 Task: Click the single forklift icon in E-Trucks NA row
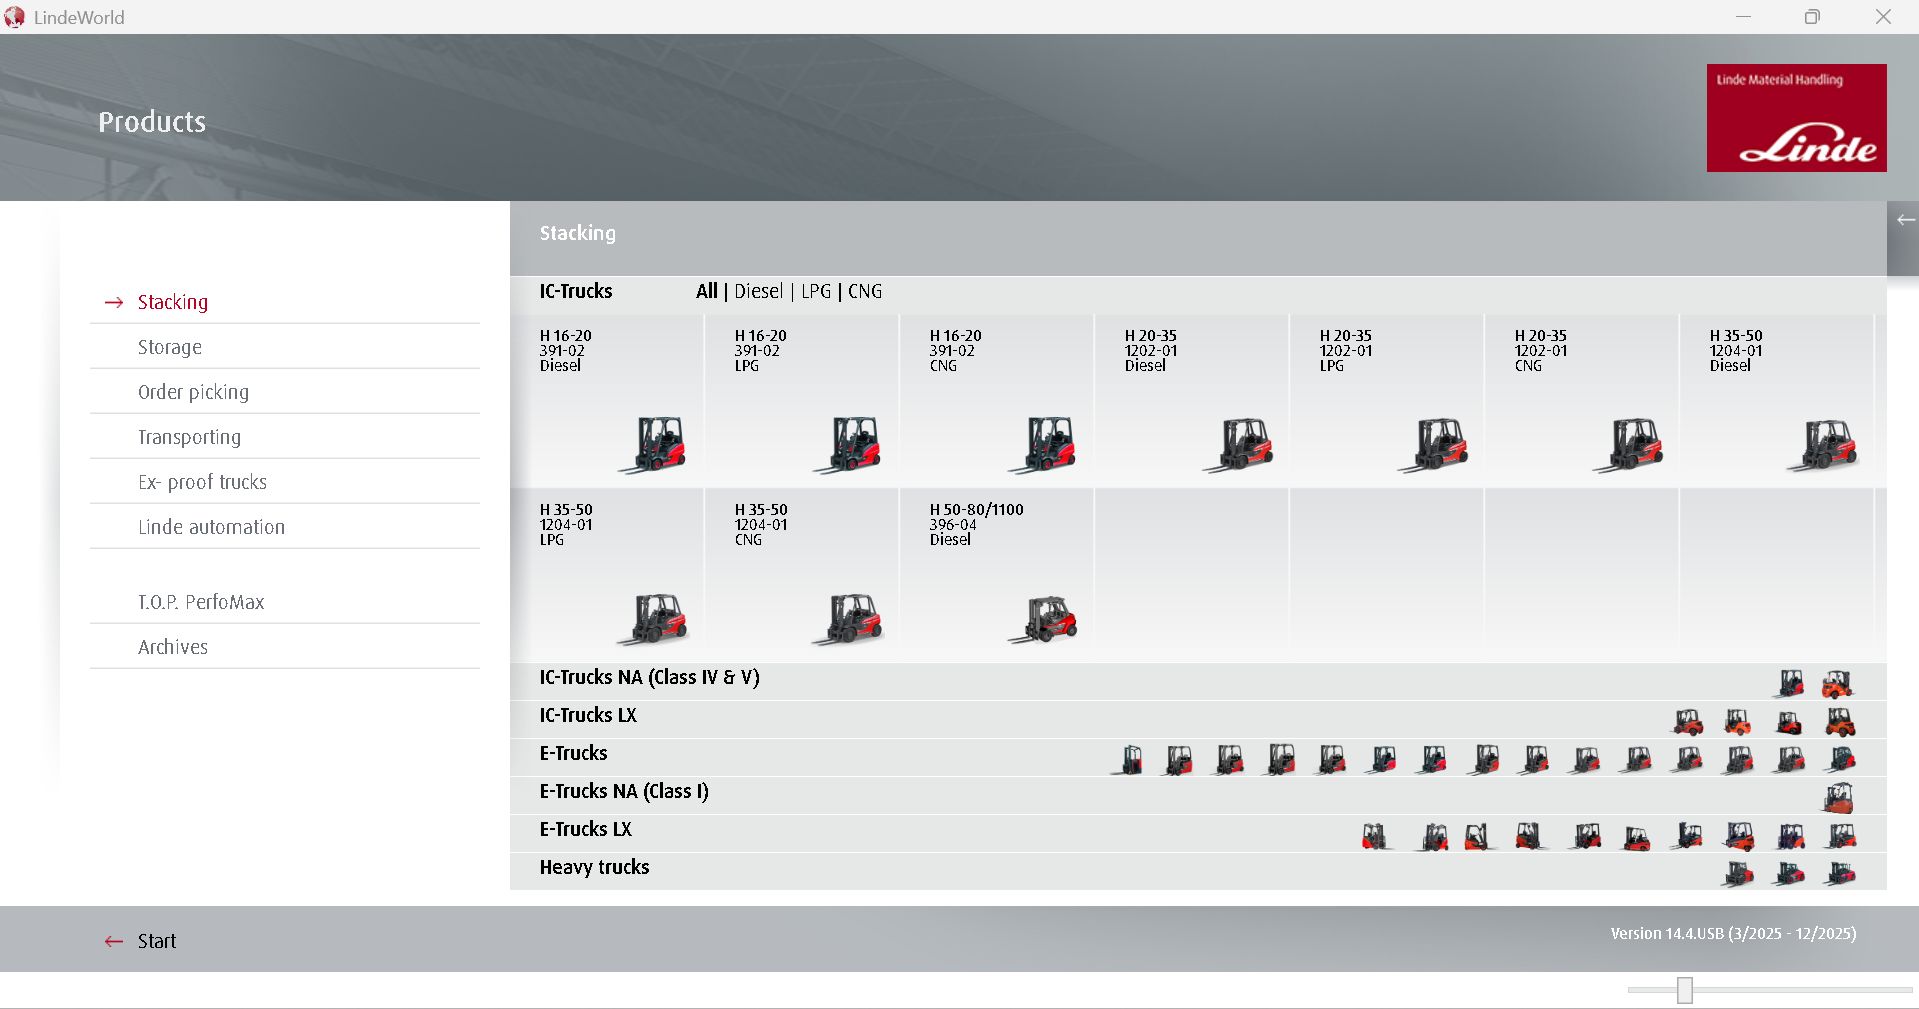click(1838, 798)
